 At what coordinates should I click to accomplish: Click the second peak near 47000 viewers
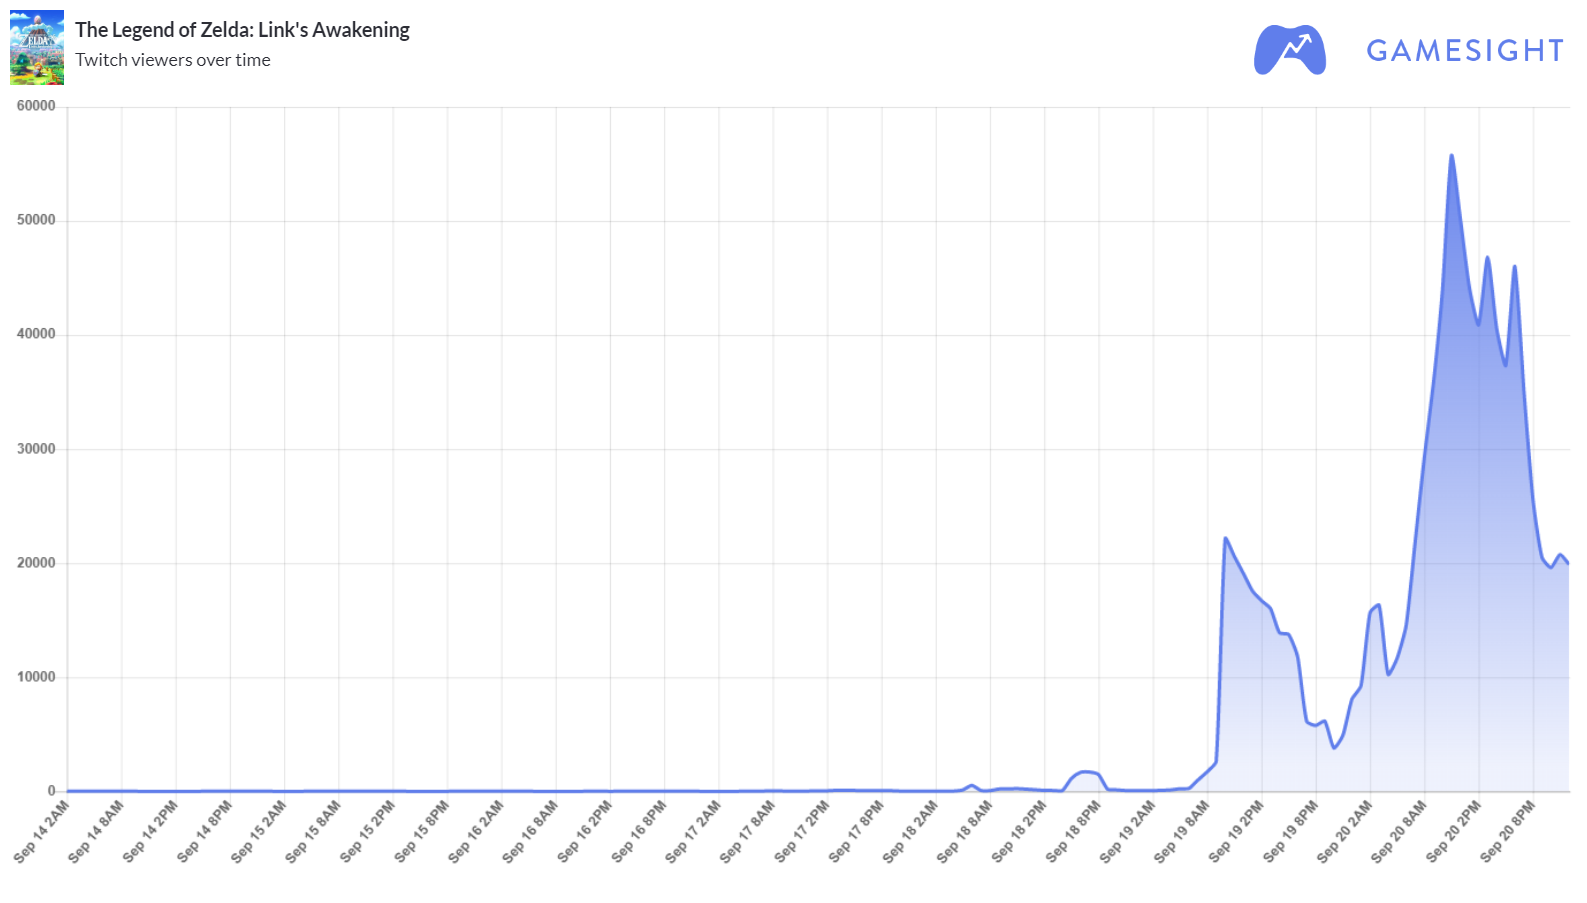pos(1487,258)
